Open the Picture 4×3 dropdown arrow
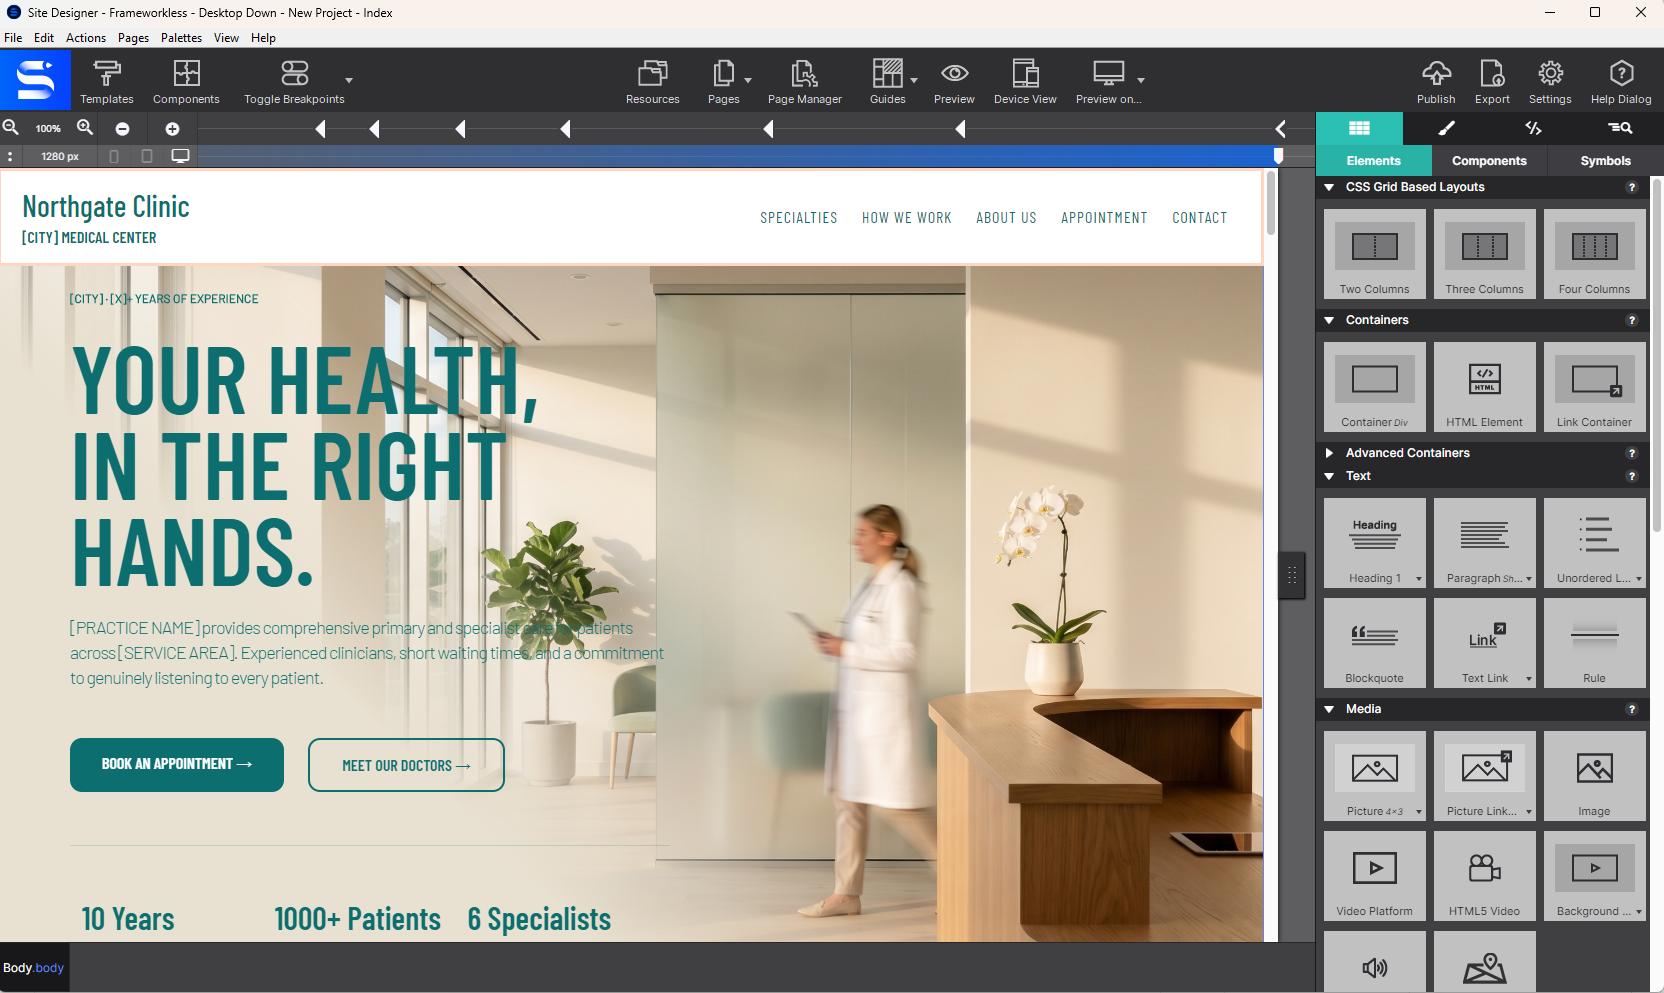 (1418, 812)
